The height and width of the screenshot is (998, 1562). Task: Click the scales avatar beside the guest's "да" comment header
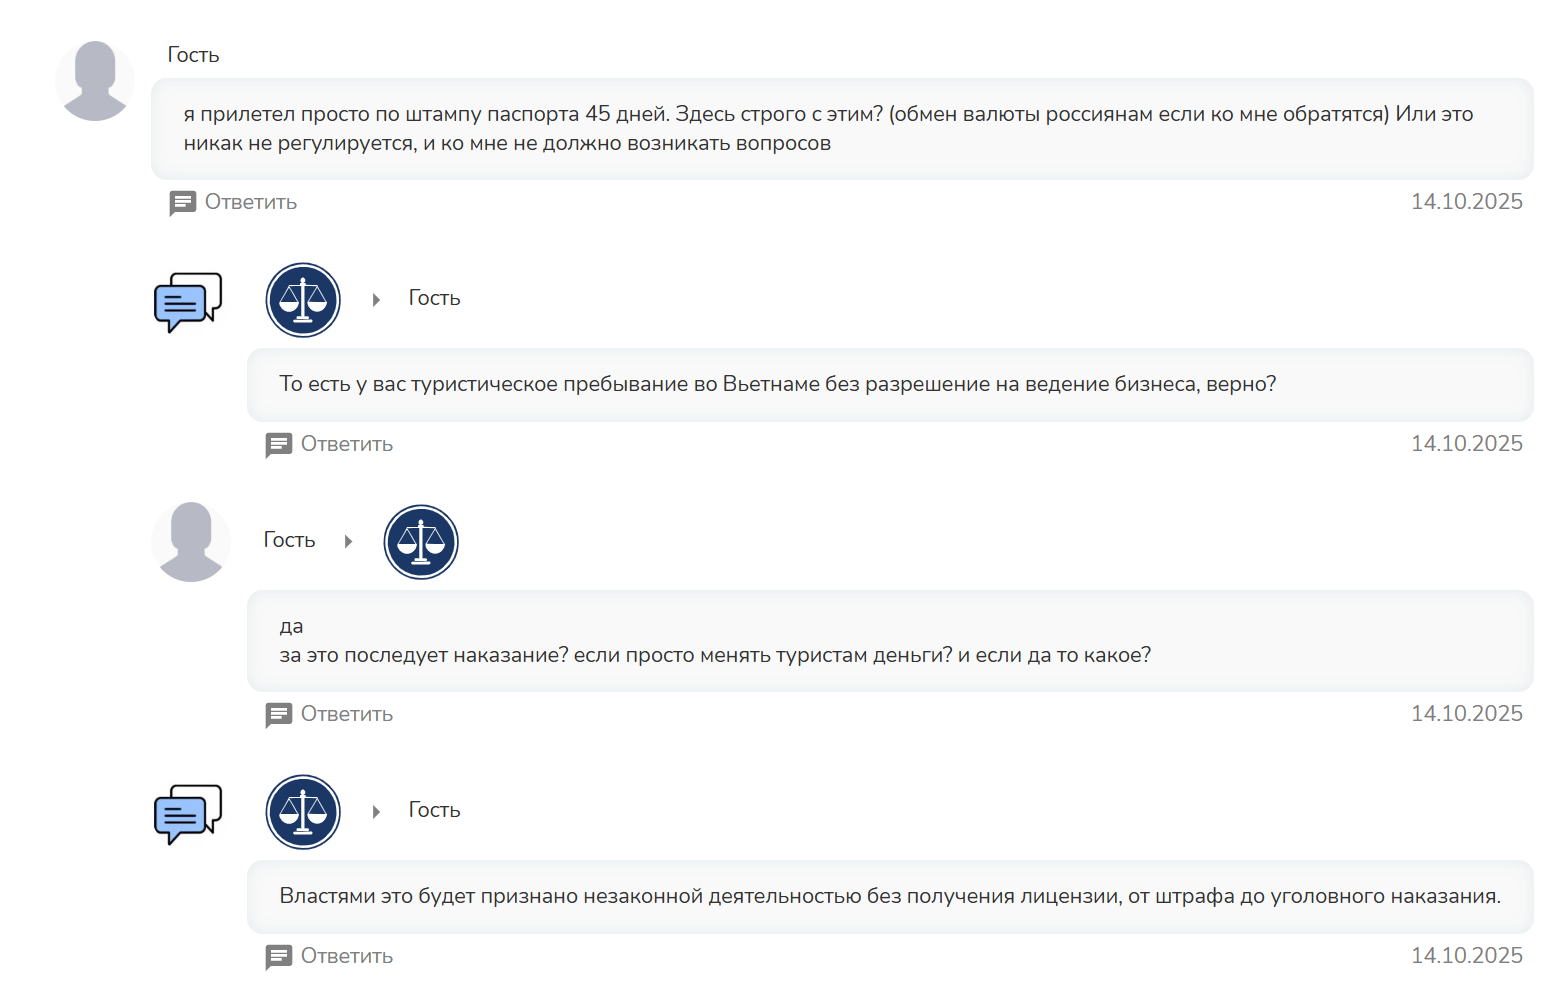[421, 542]
